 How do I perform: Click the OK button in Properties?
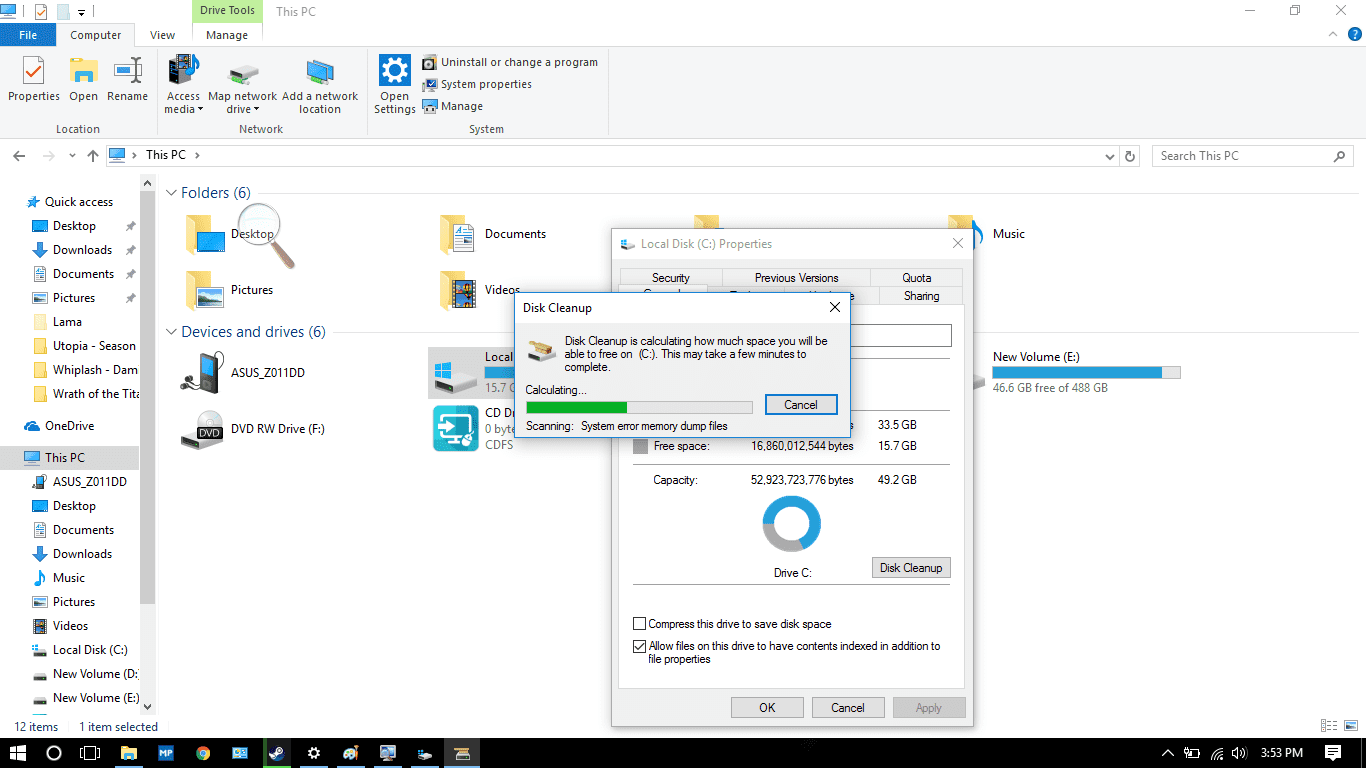767,708
